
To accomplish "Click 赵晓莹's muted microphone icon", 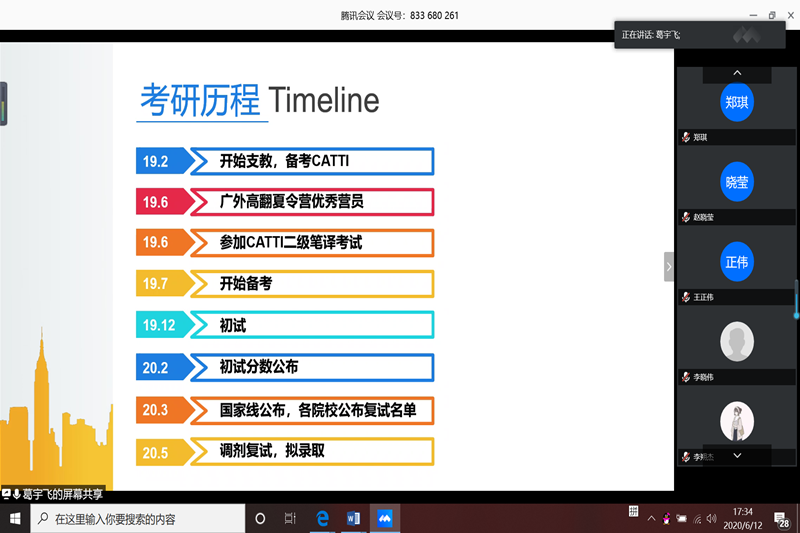I will tap(686, 217).
